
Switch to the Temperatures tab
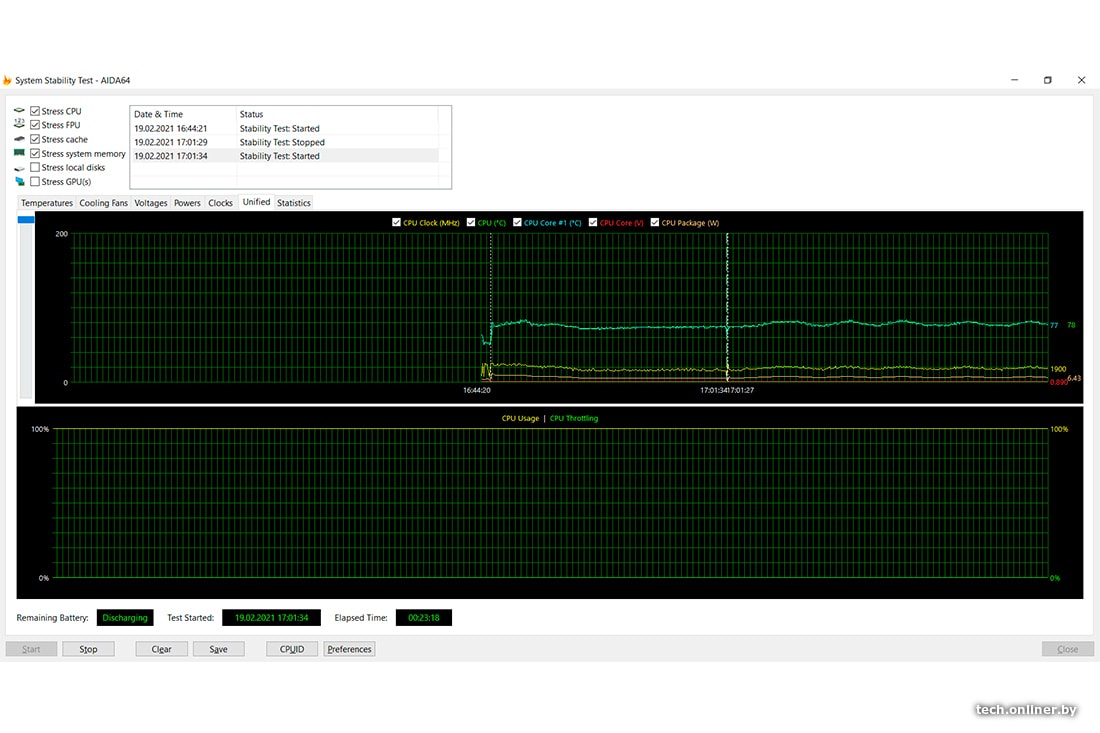point(47,203)
